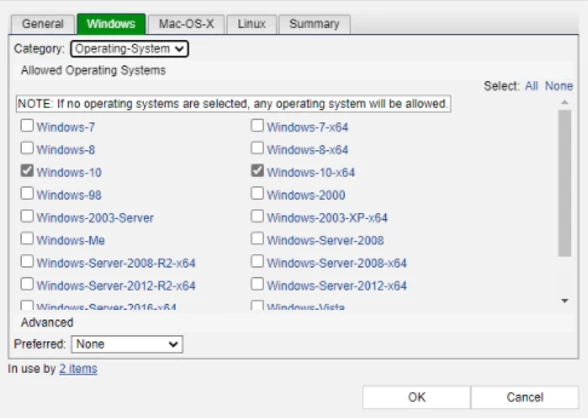The height and width of the screenshot is (418, 588).
Task: Click the scroll up arrow in the OS list
Action: pos(565,102)
